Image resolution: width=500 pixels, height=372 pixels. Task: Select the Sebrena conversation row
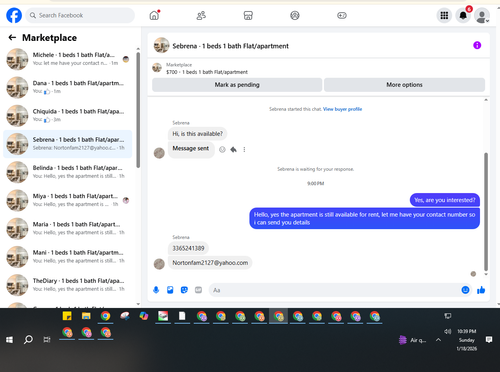tap(68, 144)
